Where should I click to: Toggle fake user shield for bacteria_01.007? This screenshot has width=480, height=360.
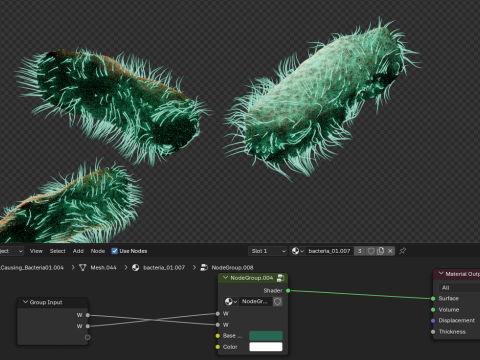coord(371,251)
